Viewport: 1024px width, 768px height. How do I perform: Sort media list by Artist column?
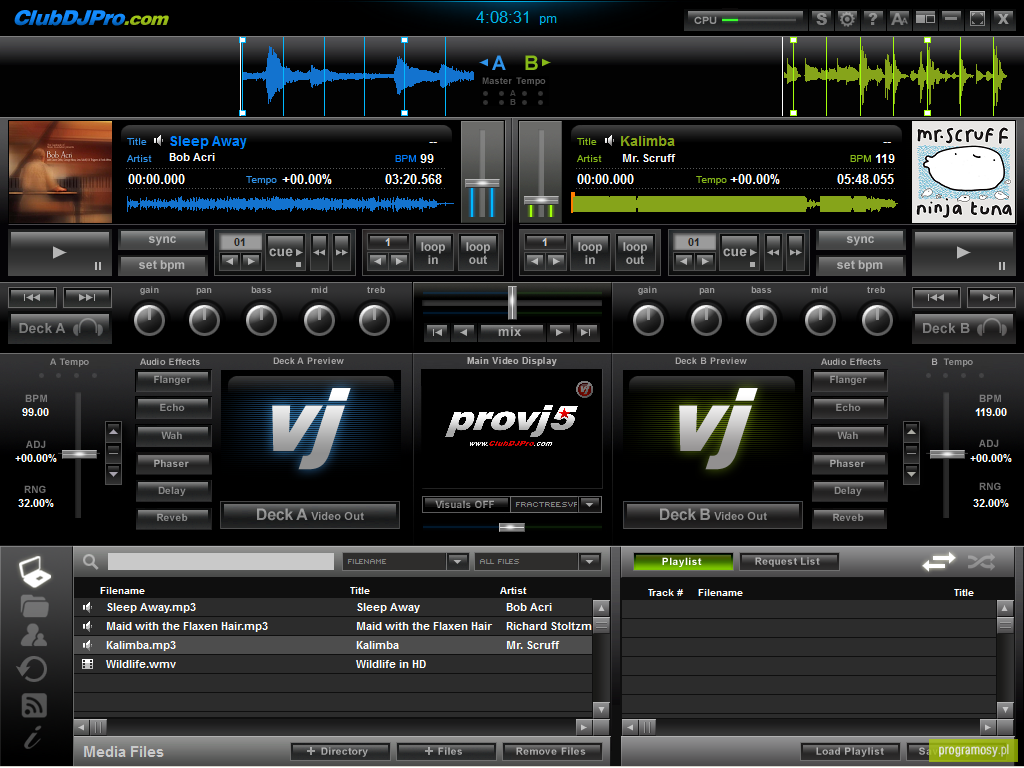click(513, 591)
